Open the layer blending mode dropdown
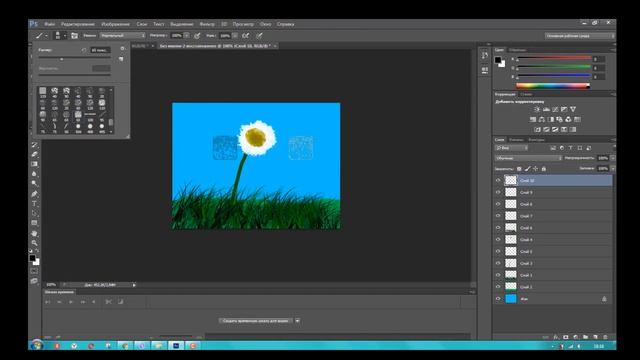This screenshot has height=360, width=640. [x=529, y=158]
